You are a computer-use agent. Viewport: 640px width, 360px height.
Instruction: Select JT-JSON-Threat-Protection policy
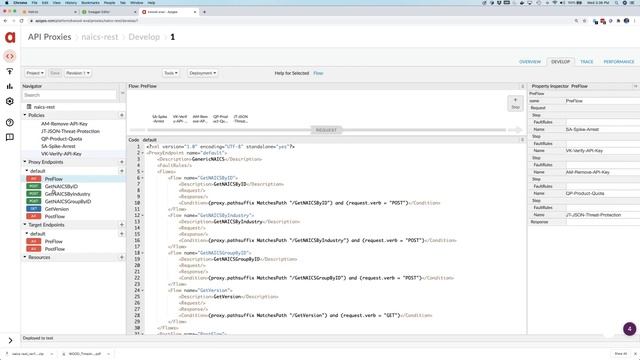(x=70, y=131)
